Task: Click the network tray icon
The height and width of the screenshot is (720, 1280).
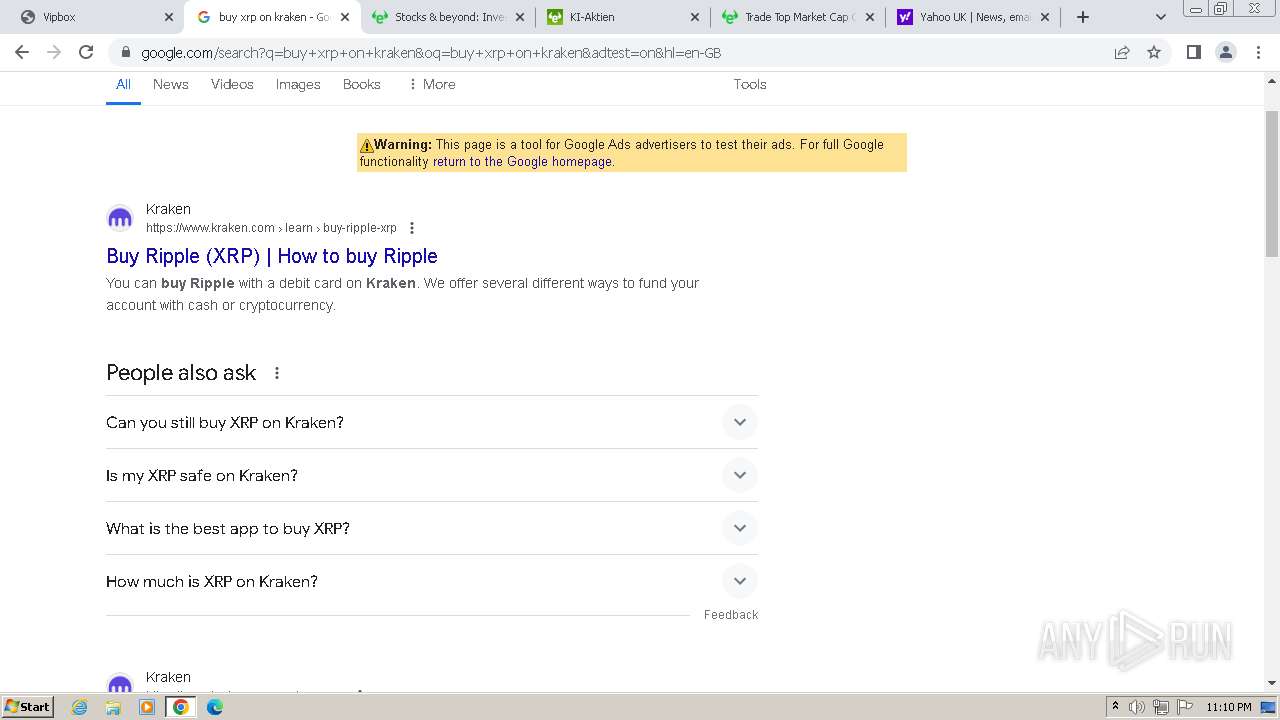Action: pos(1161,707)
